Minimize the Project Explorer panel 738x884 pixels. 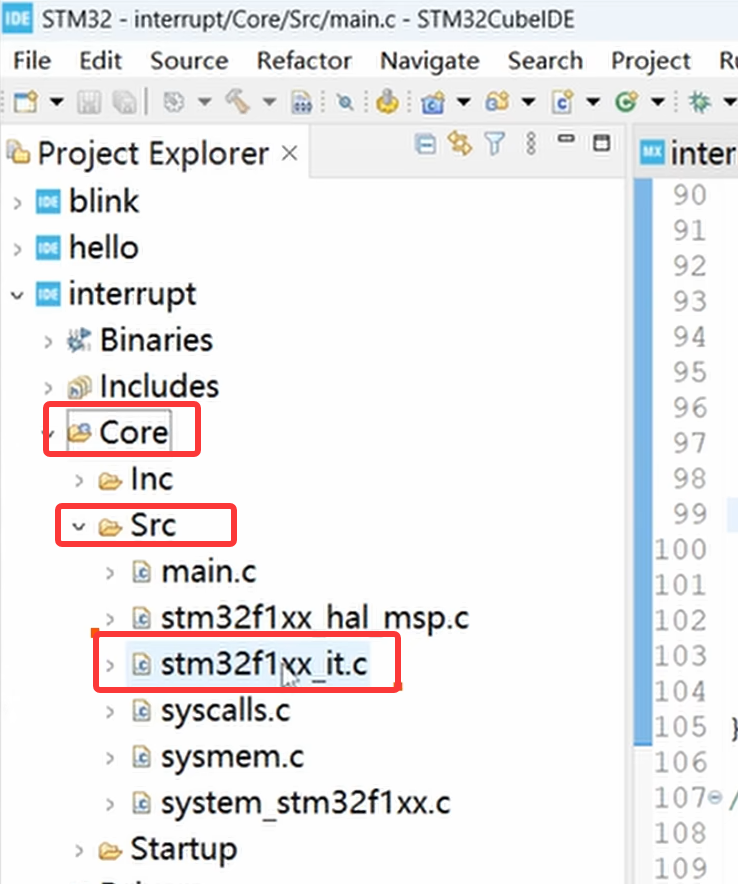point(566,139)
